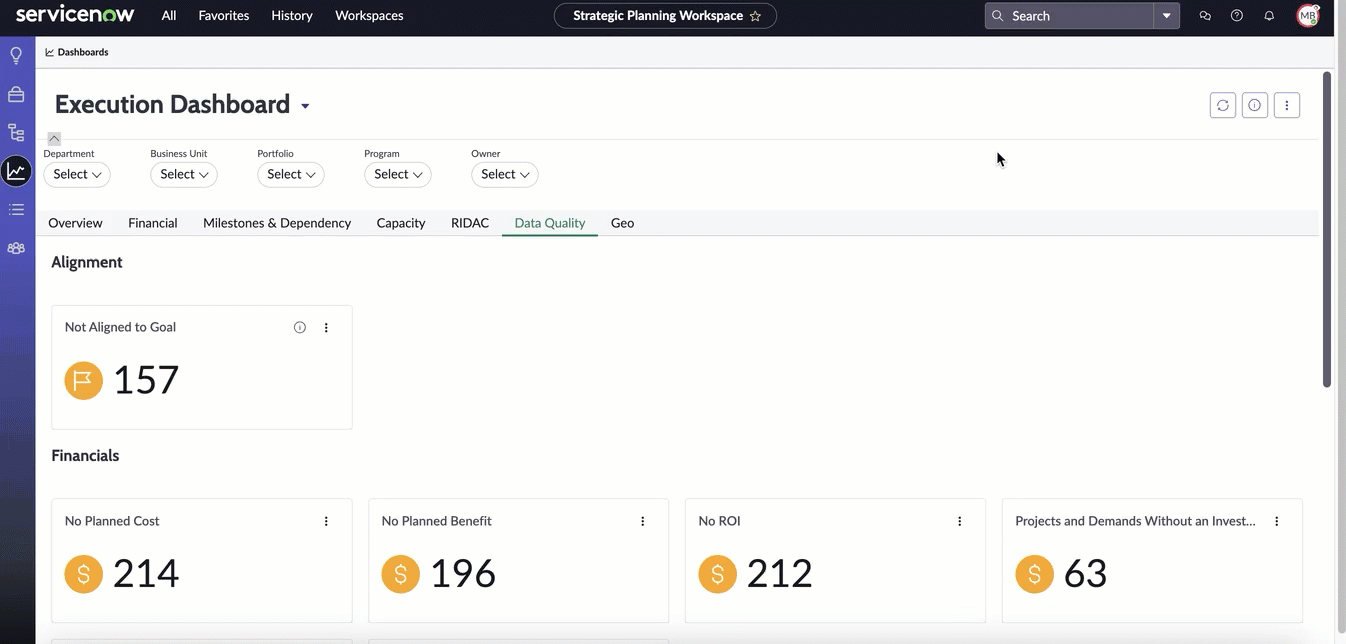Viewport: 1346px width, 644px height.
Task: Click the Dashboards breadcrumb
Action: click(x=77, y=52)
